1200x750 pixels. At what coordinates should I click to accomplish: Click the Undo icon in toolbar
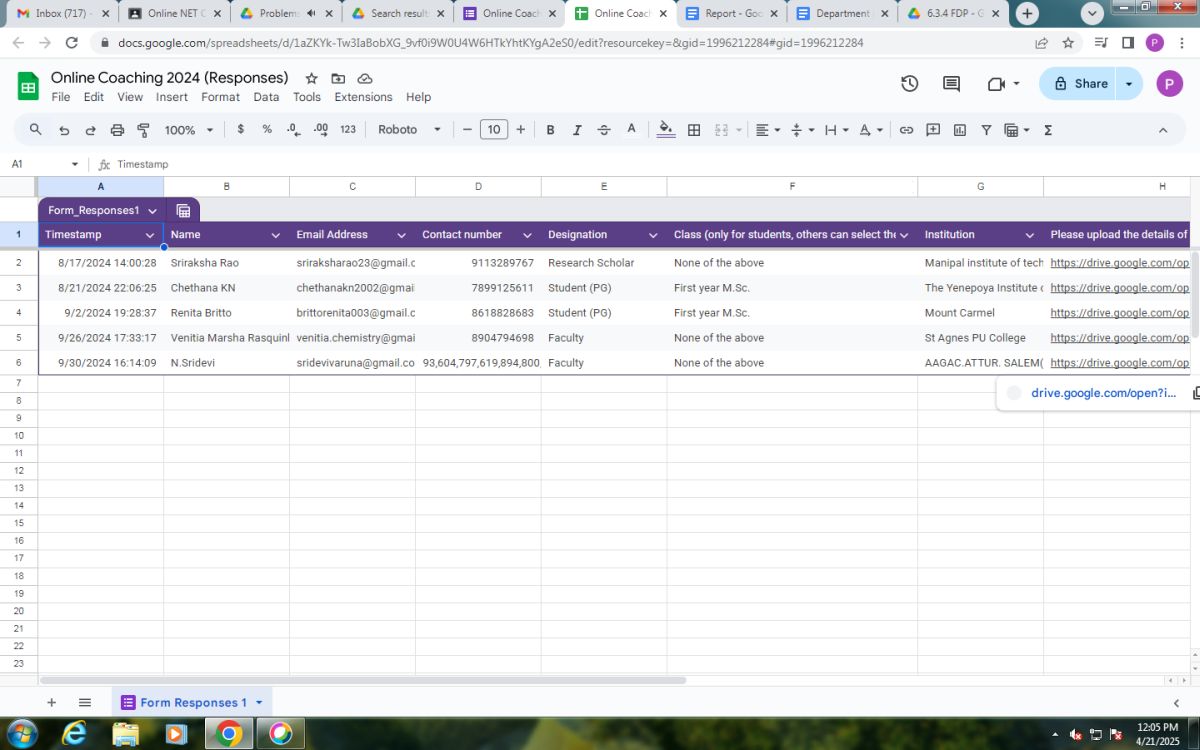pos(64,130)
